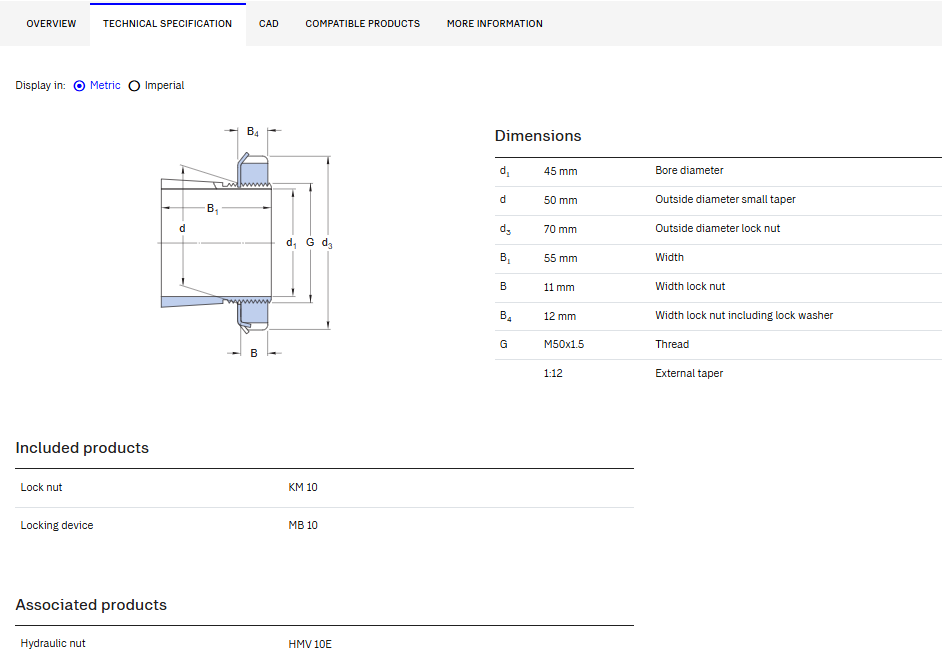
Task: Click the Width lock nut including lock washer text
Action: (744, 315)
